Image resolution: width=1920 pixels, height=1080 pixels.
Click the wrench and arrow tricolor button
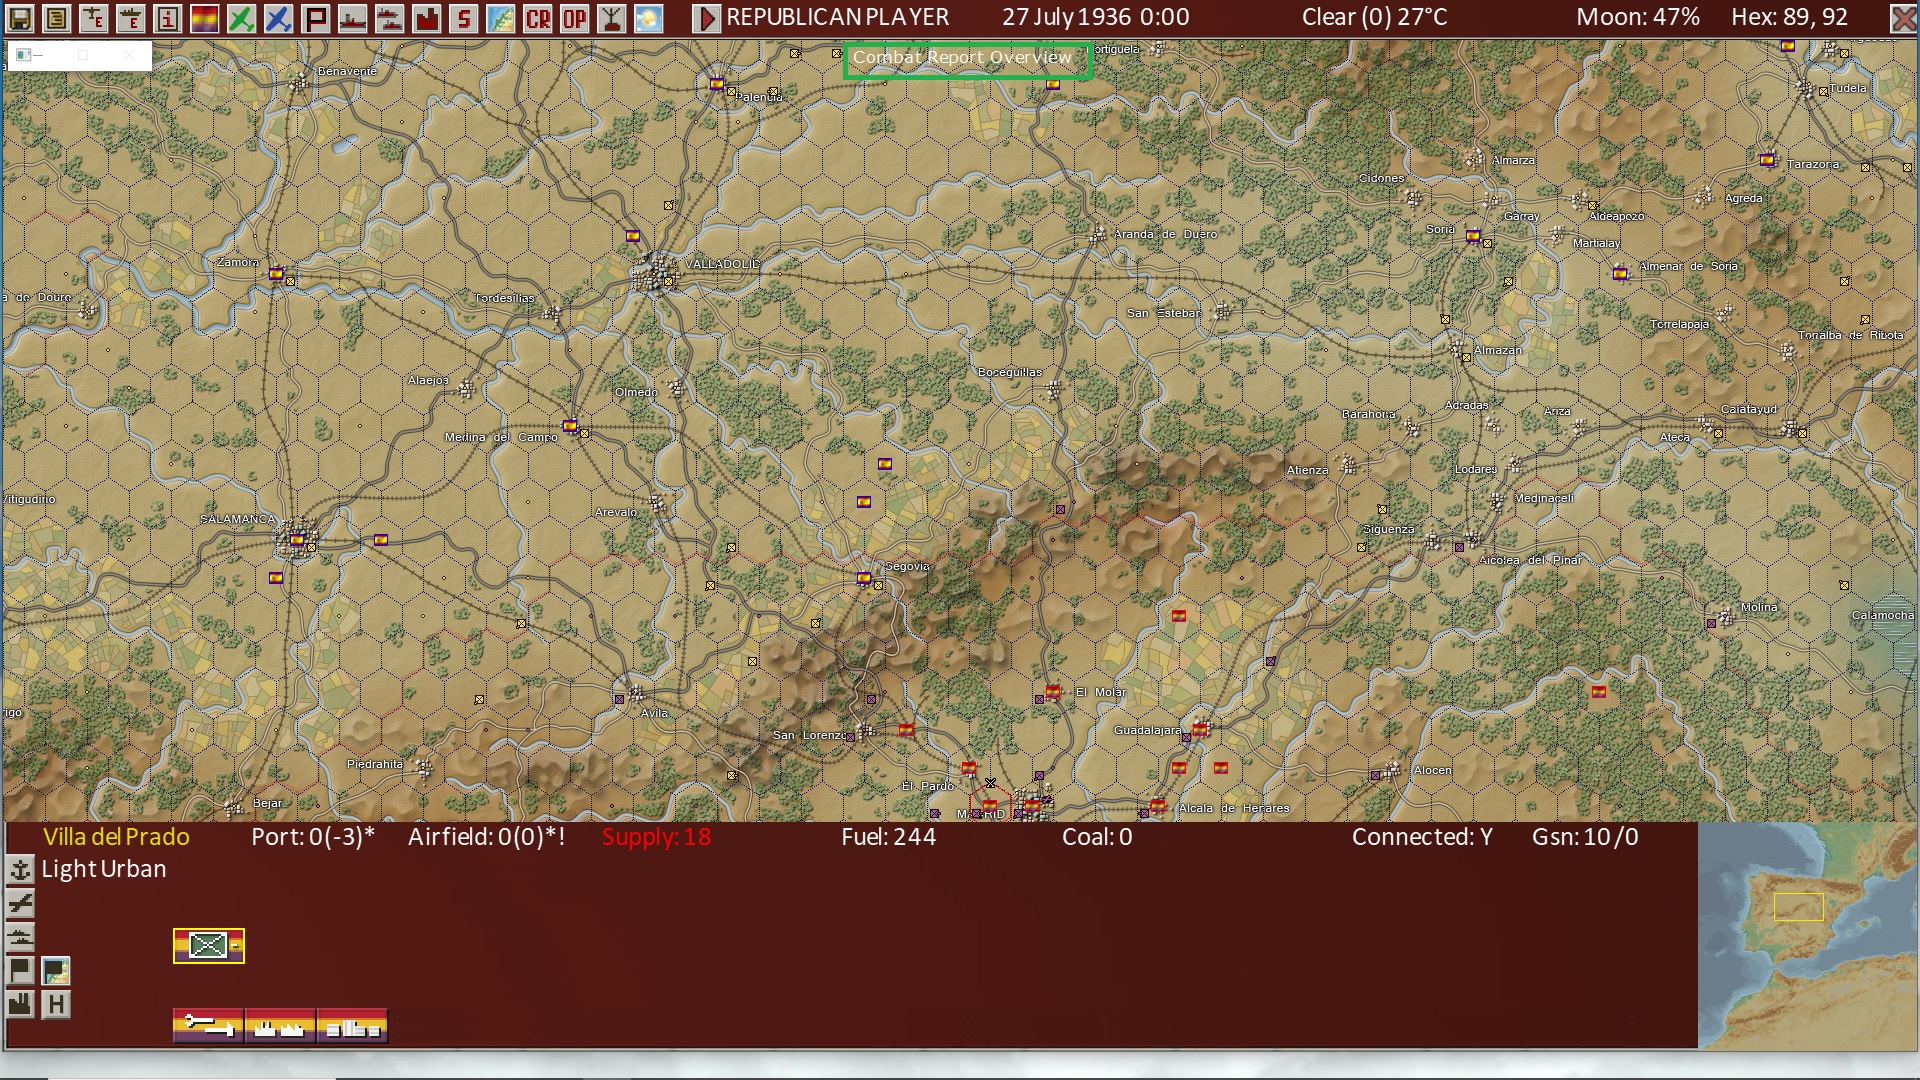pyautogui.click(x=208, y=1026)
